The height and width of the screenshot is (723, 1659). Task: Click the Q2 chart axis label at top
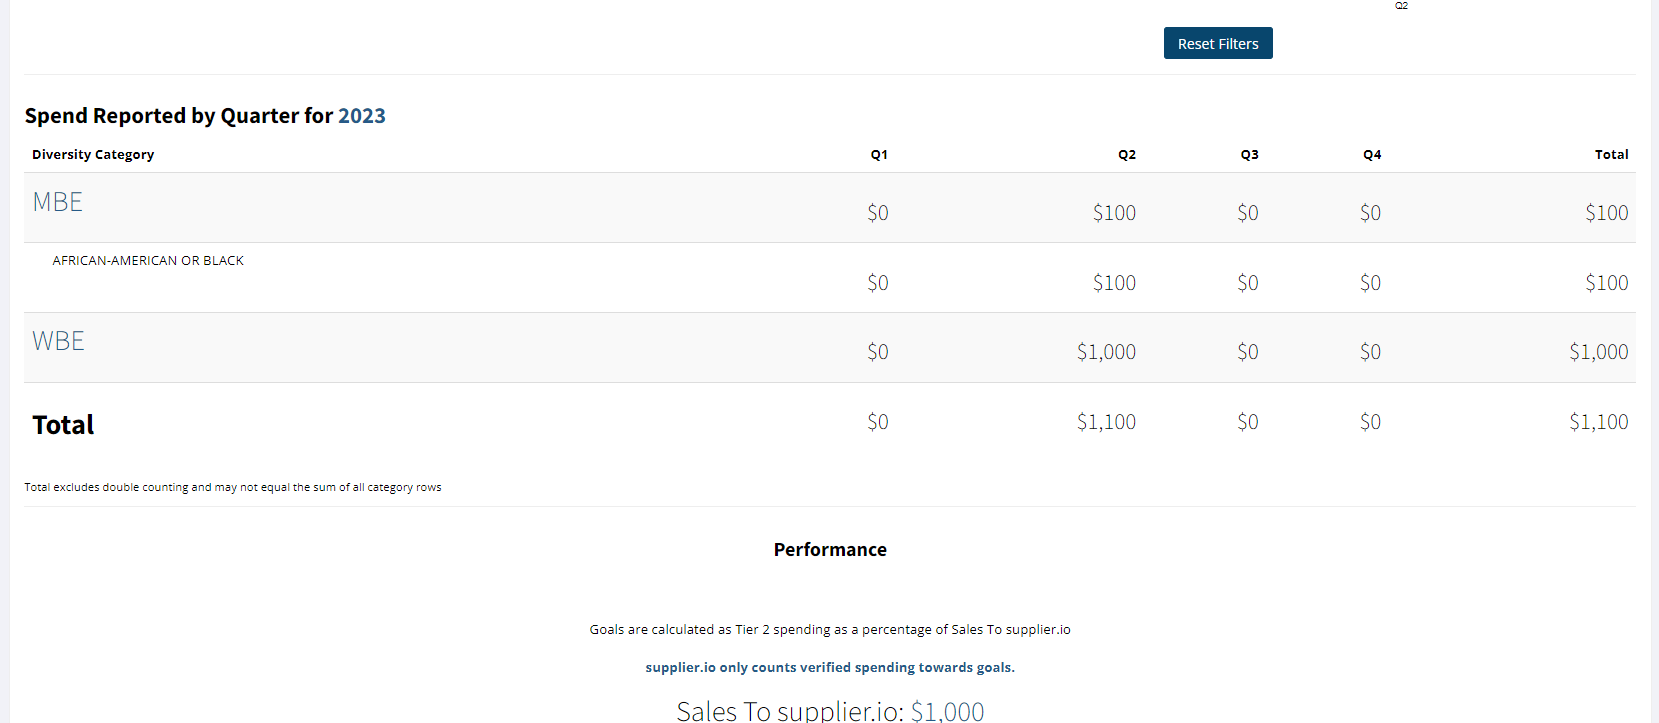[x=1401, y=6]
